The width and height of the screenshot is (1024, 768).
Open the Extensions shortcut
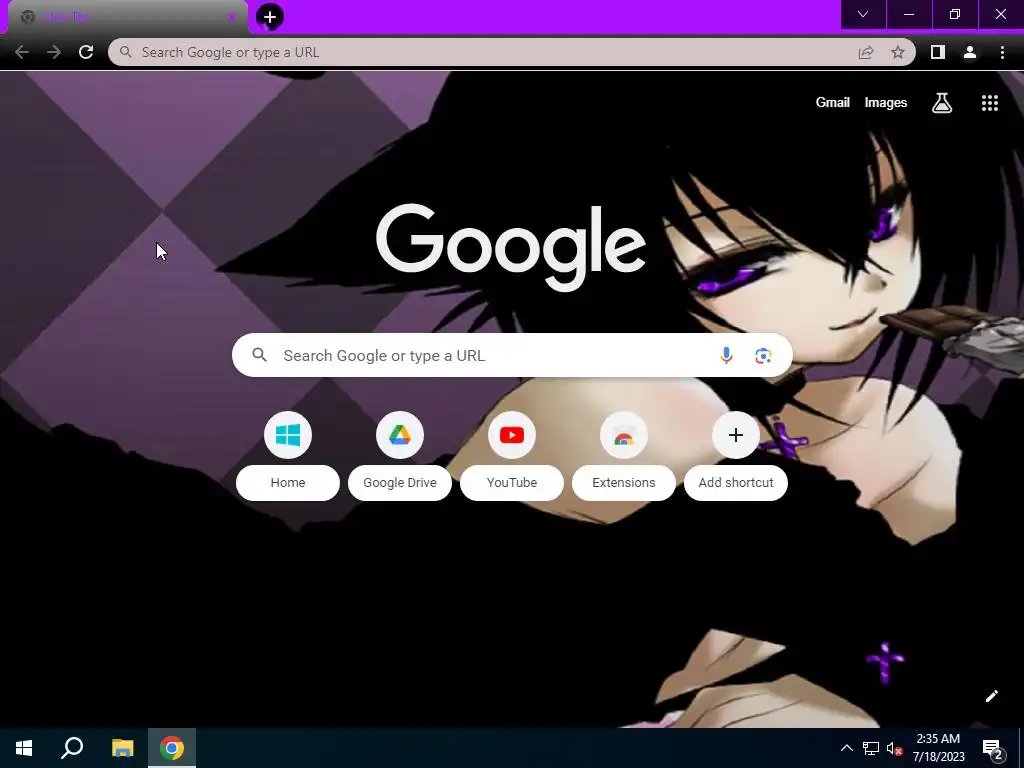click(624, 456)
